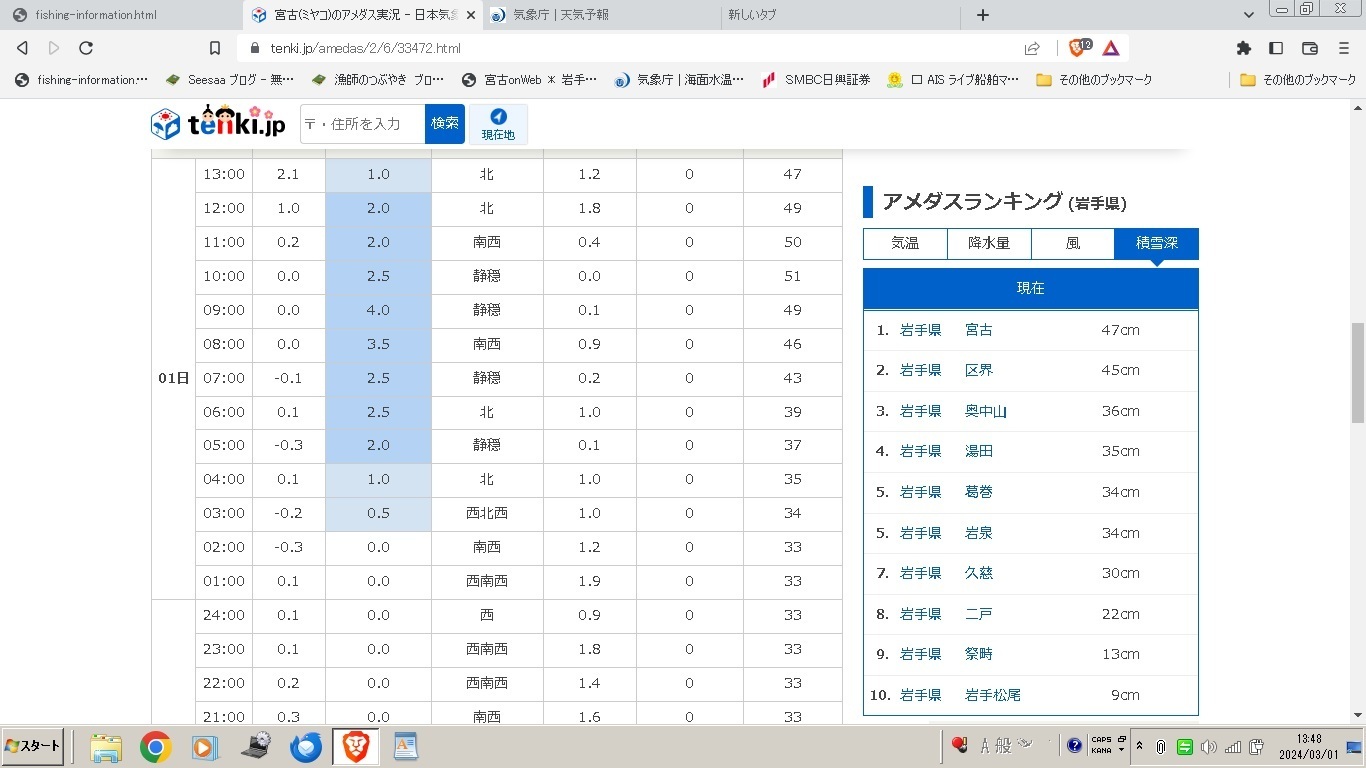The width and height of the screenshot is (1366, 768).
Task: Bookmark this page with the bookmark icon
Action: point(214,48)
